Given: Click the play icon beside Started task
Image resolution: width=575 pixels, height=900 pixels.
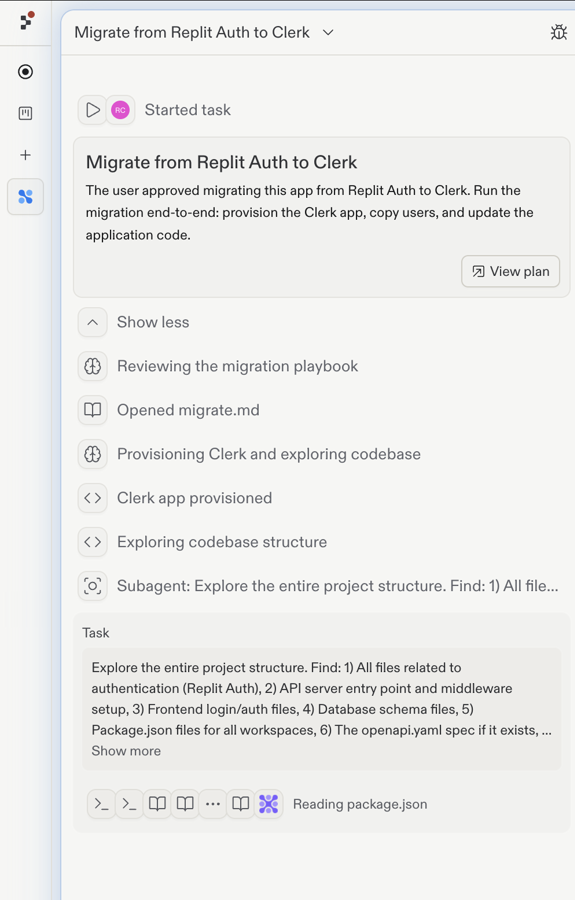Looking at the screenshot, I should point(92,110).
